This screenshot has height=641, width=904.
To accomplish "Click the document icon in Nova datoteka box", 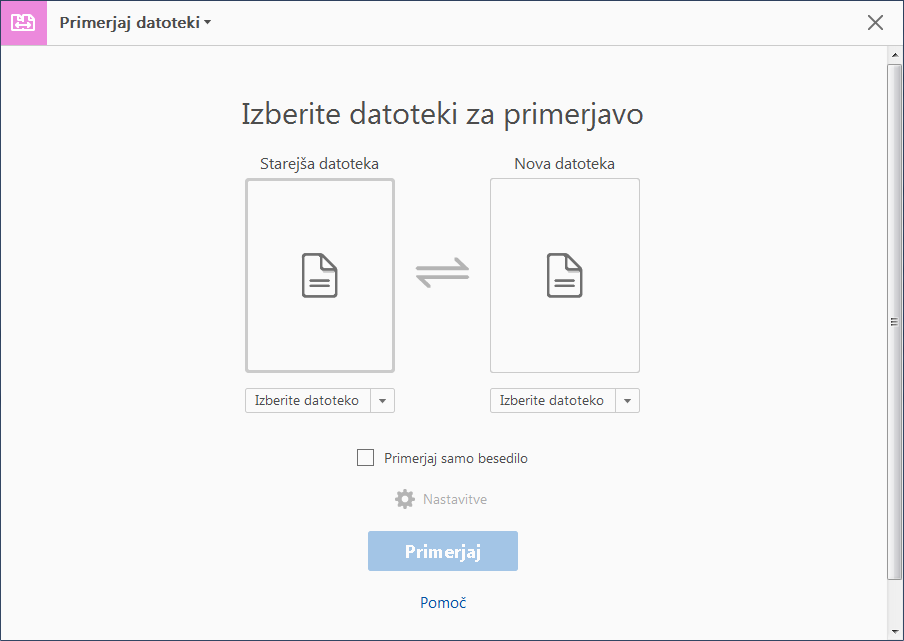I will (x=564, y=275).
